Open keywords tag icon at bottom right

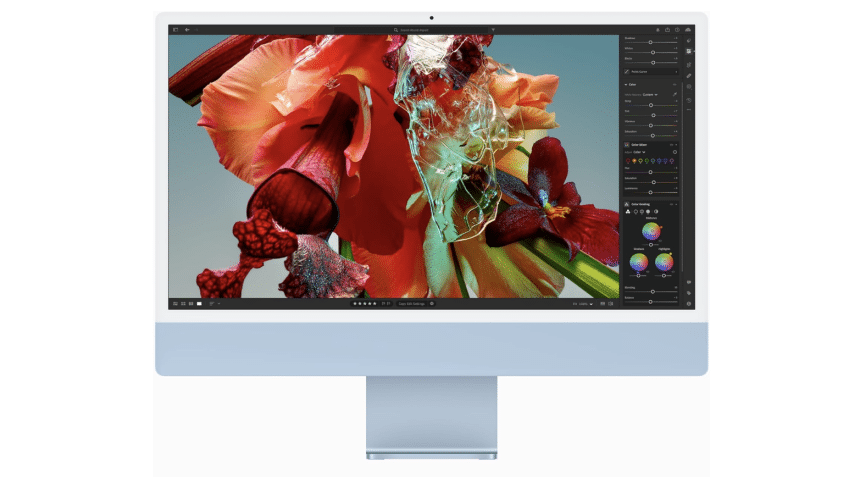tap(689, 293)
